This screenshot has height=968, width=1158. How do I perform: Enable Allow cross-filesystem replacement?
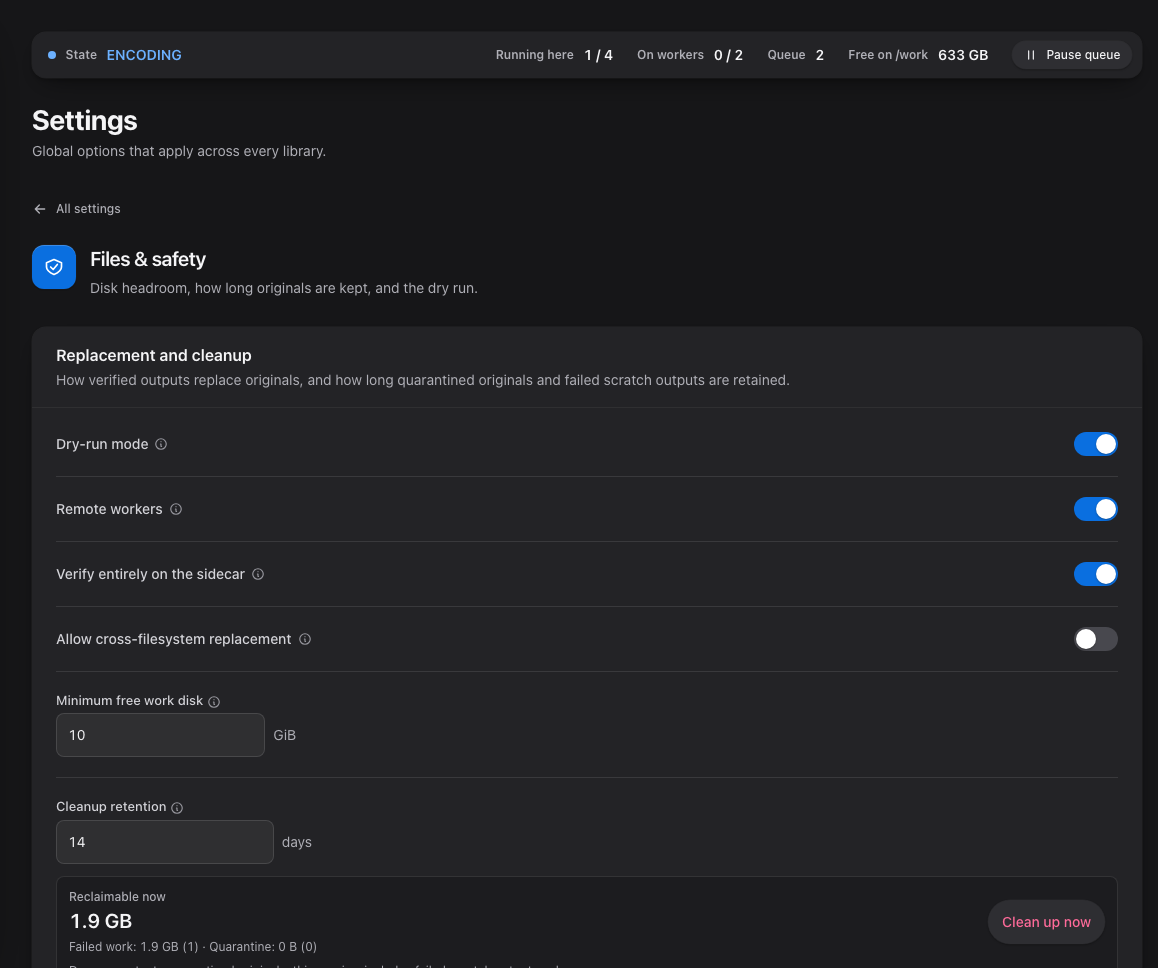(x=1095, y=639)
